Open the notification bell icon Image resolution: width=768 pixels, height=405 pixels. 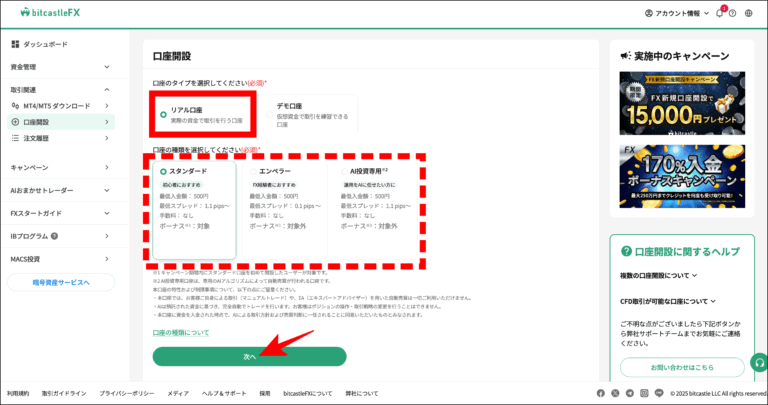click(720, 14)
